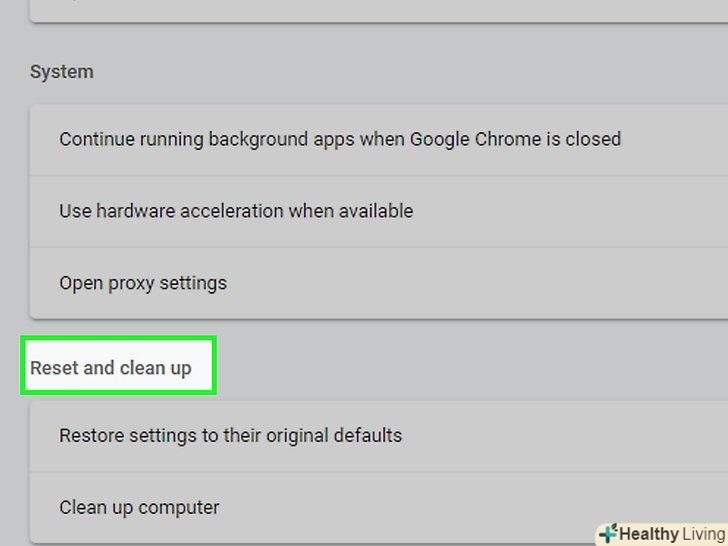Click the word "Living" in the watermark
This screenshot has width=728, height=546.
tap(704, 534)
